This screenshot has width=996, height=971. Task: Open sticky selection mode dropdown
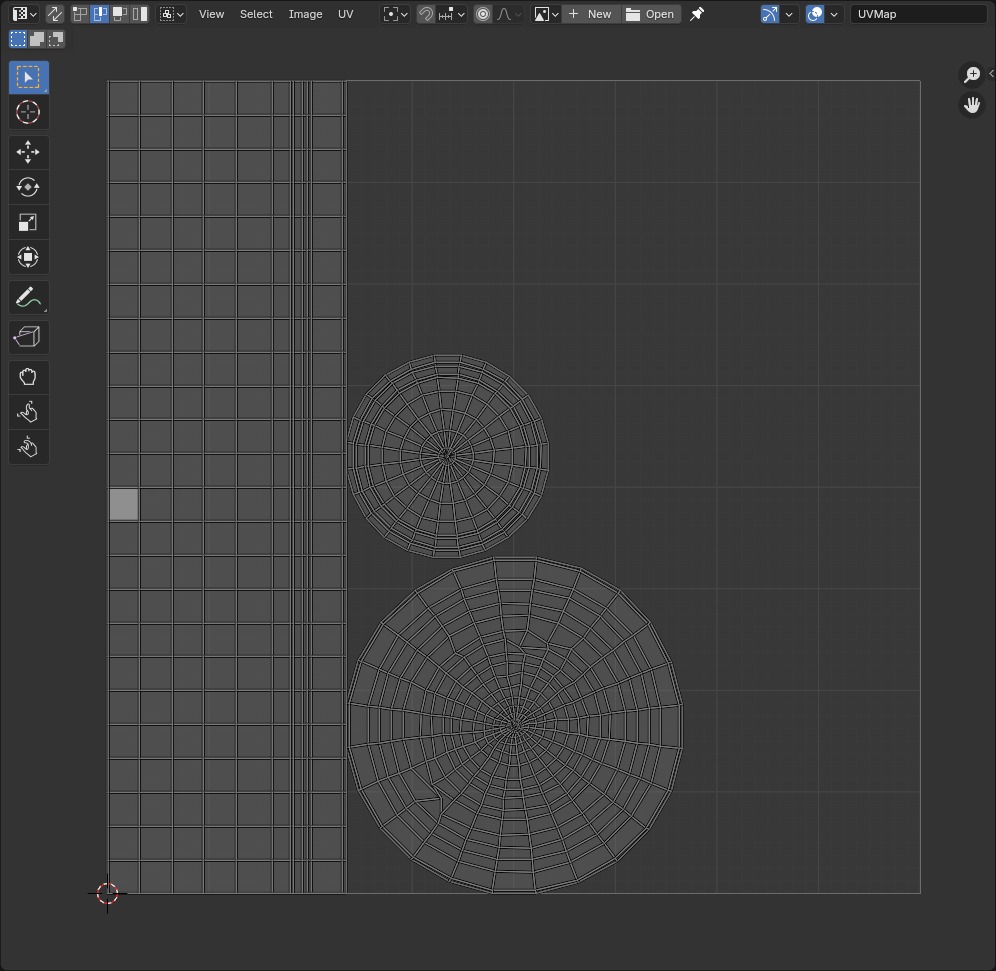coord(172,14)
